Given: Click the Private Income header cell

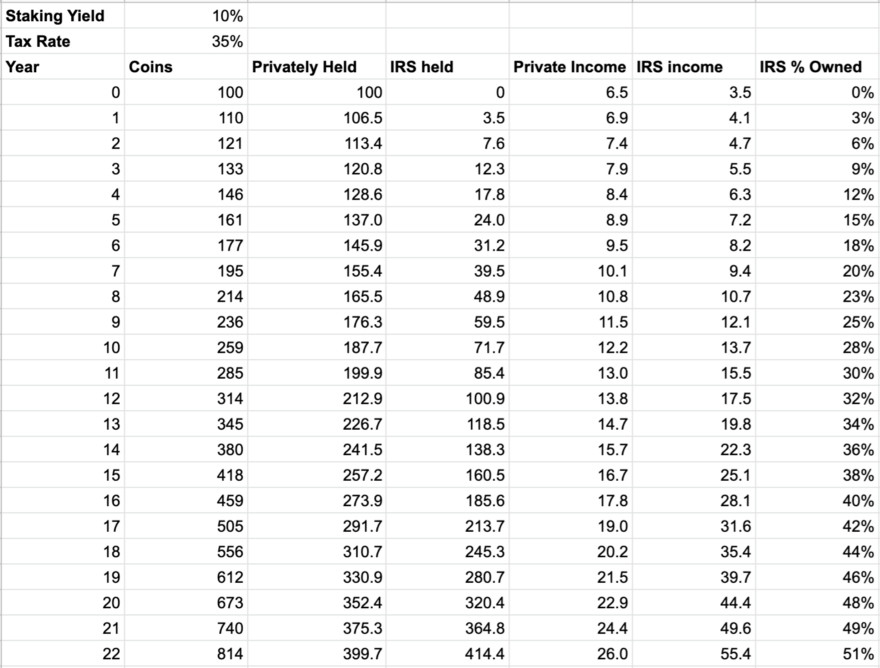Looking at the screenshot, I should [x=570, y=67].
